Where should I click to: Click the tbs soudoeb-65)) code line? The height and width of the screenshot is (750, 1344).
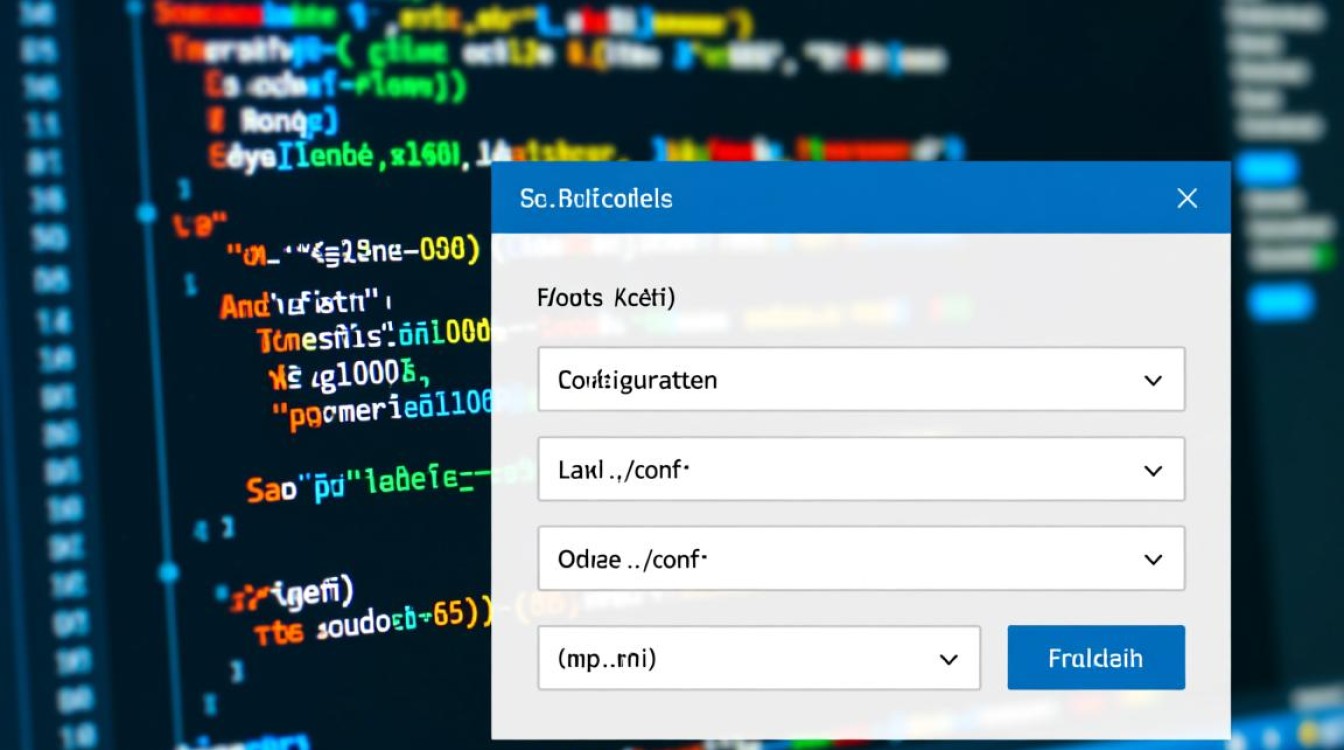click(x=370, y=624)
